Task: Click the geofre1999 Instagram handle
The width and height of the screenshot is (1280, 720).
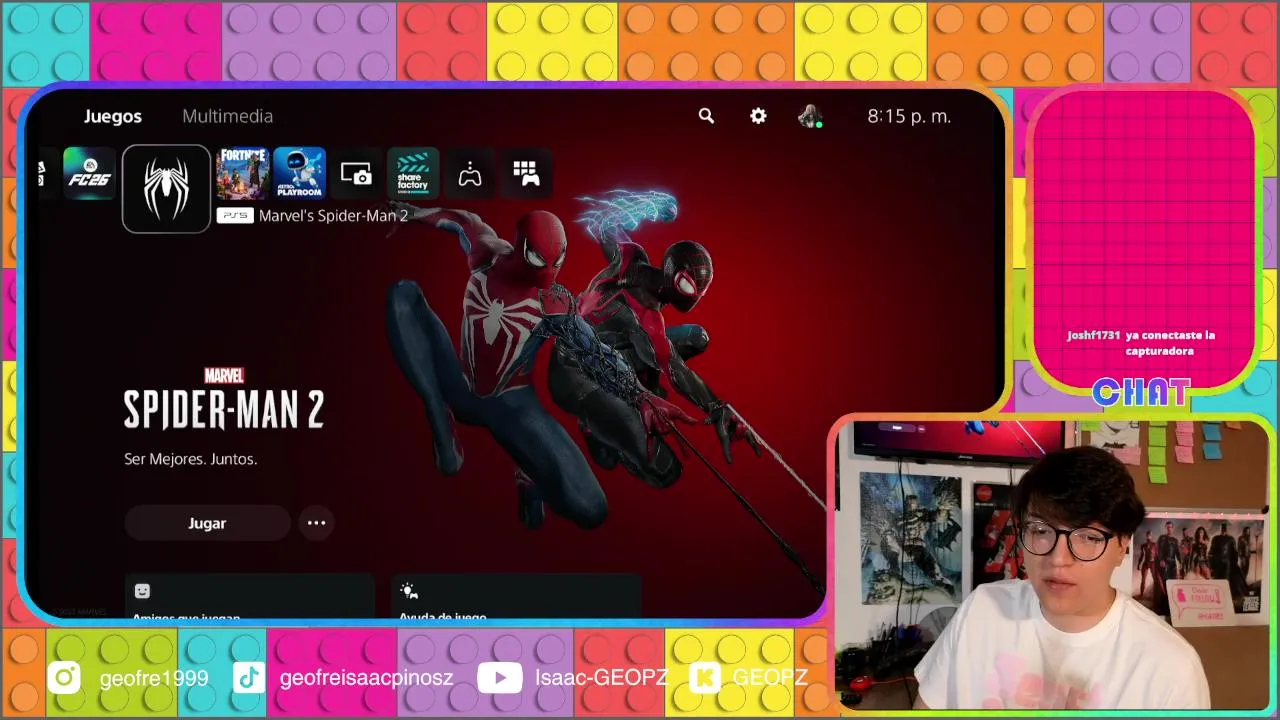Action: [x=154, y=678]
